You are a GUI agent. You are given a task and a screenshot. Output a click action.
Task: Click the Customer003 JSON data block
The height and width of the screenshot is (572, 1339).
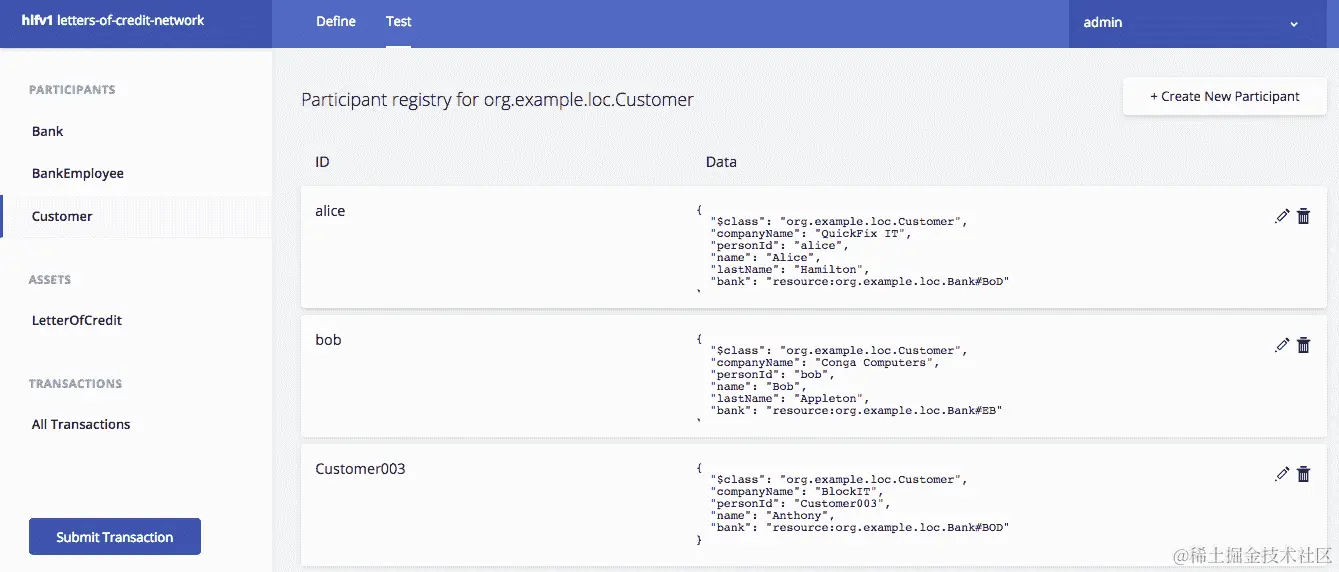(855, 504)
